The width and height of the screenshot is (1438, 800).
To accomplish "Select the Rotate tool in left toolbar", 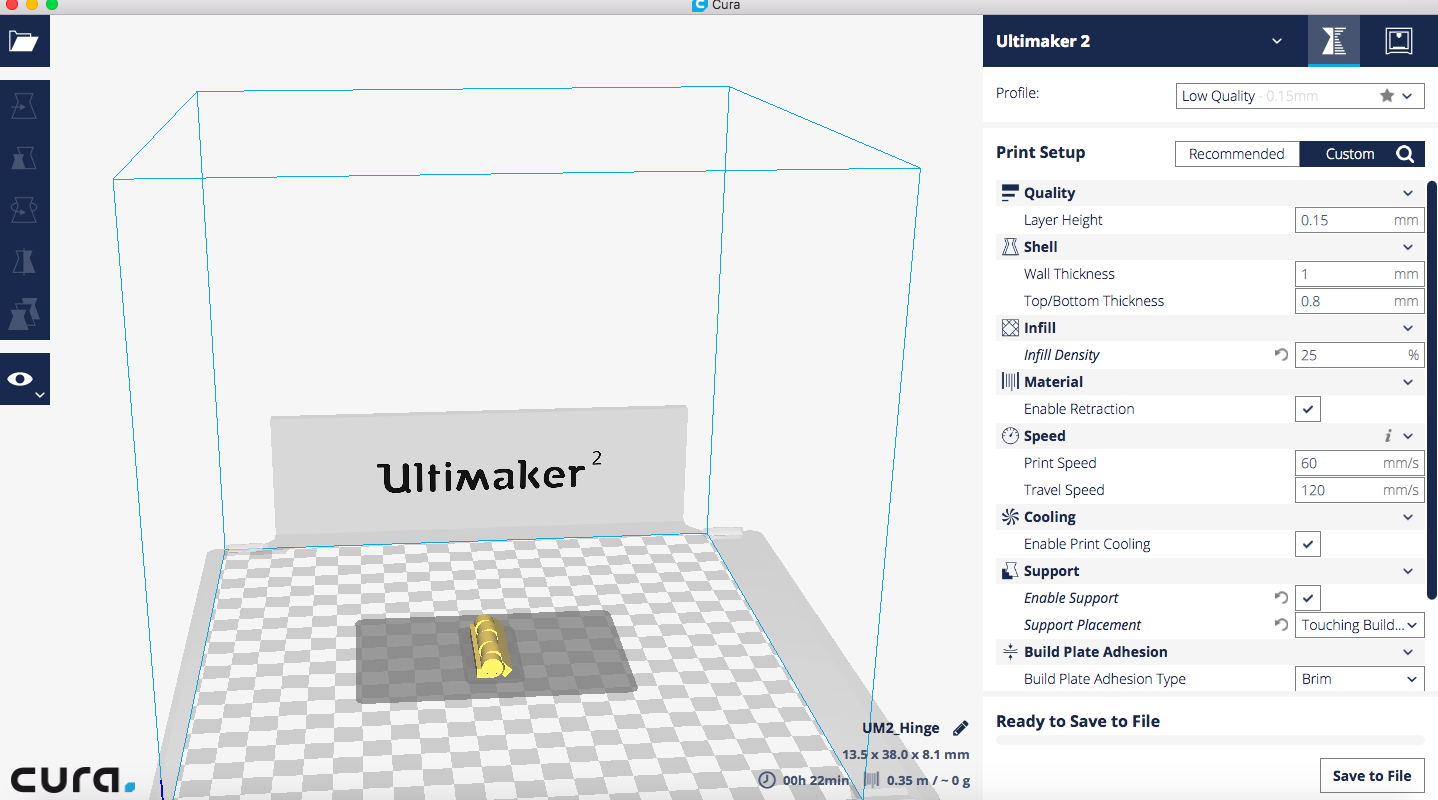I will point(23,209).
